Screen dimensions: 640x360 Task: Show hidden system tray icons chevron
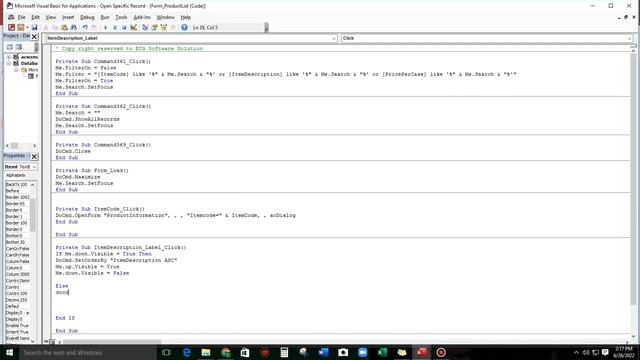click(576, 352)
